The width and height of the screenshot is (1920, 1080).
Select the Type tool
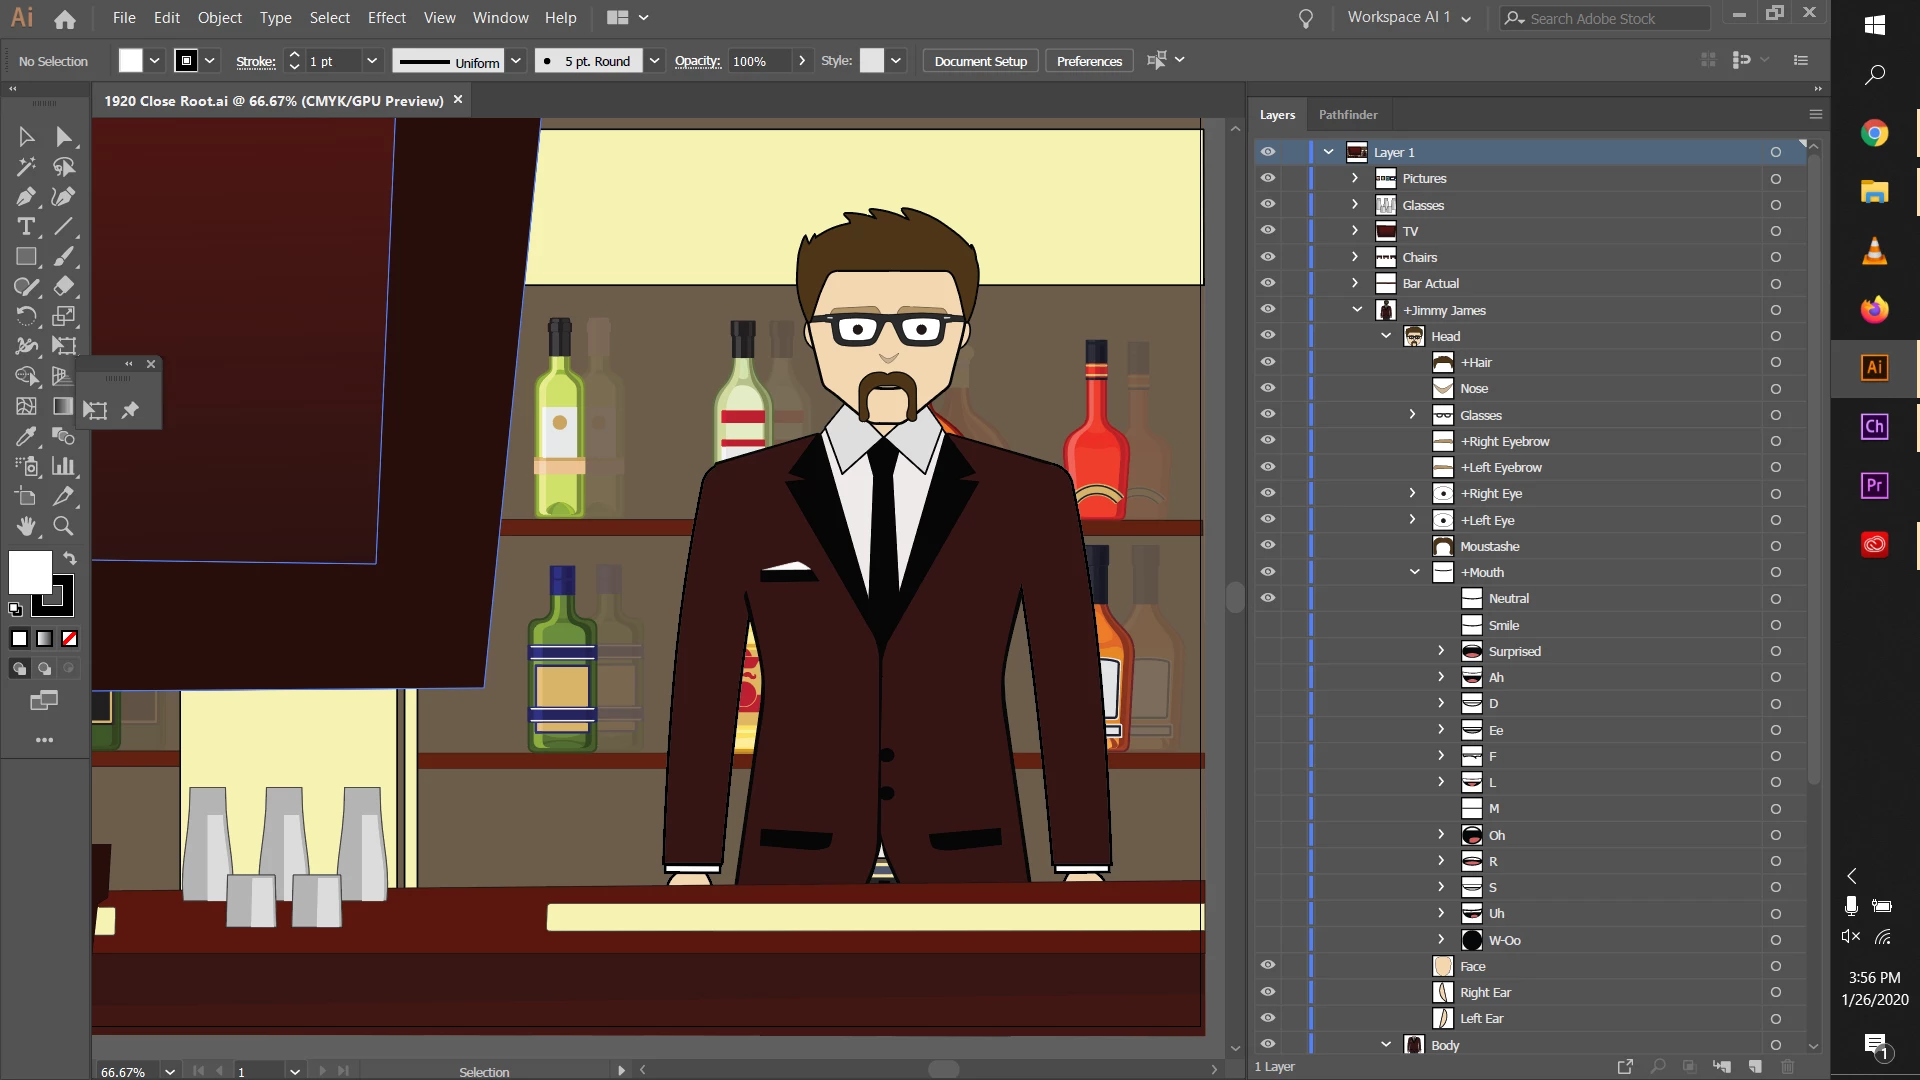[x=26, y=227]
